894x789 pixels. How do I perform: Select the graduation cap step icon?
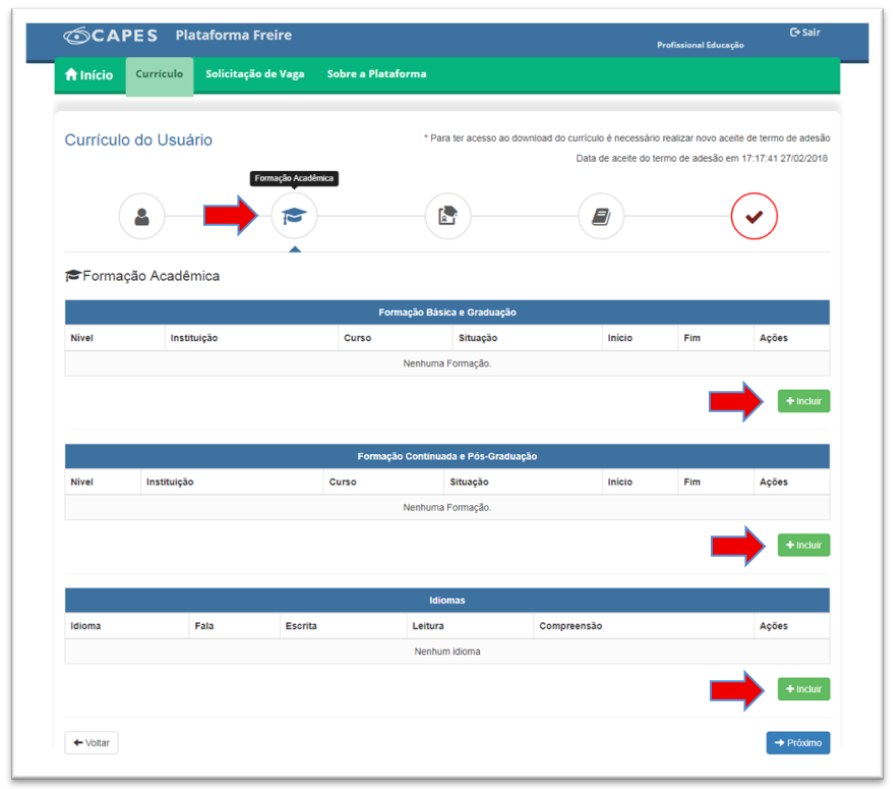294,216
